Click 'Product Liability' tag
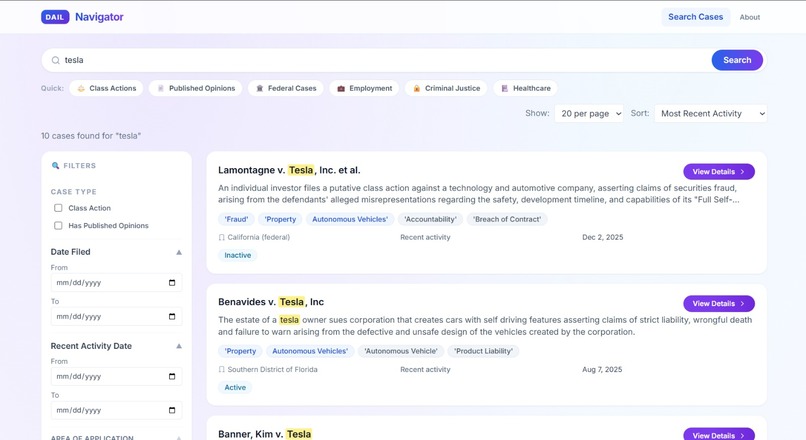Viewport: 806px width, 440px height. click(484, 351)
